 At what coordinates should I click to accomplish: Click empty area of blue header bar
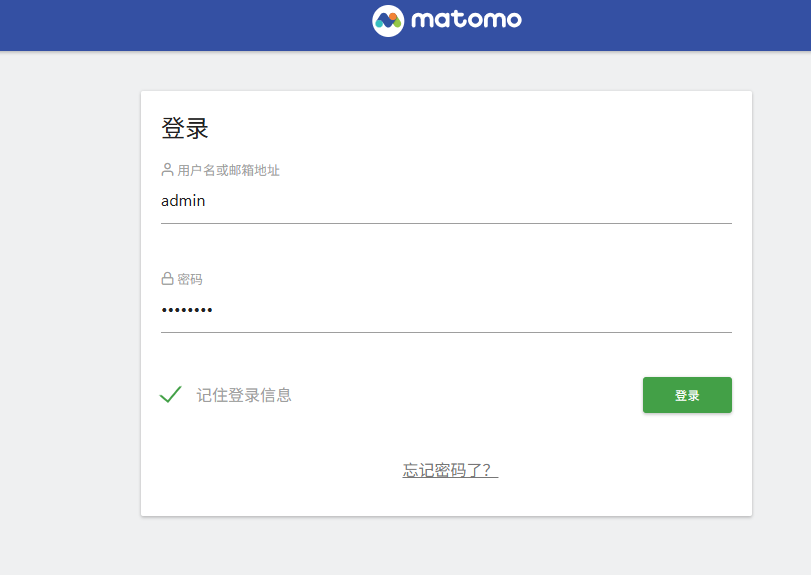coord(155,25)
